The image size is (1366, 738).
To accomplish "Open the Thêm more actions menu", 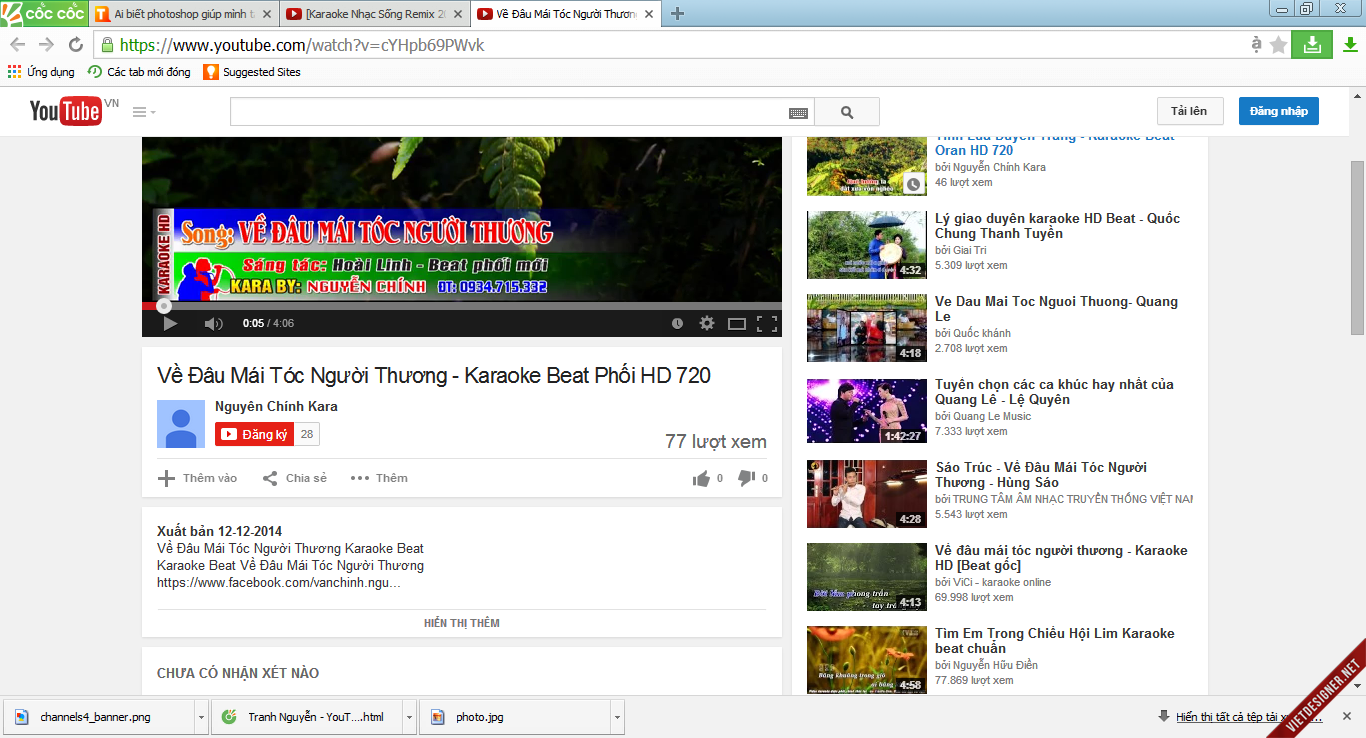I will 379,478.
